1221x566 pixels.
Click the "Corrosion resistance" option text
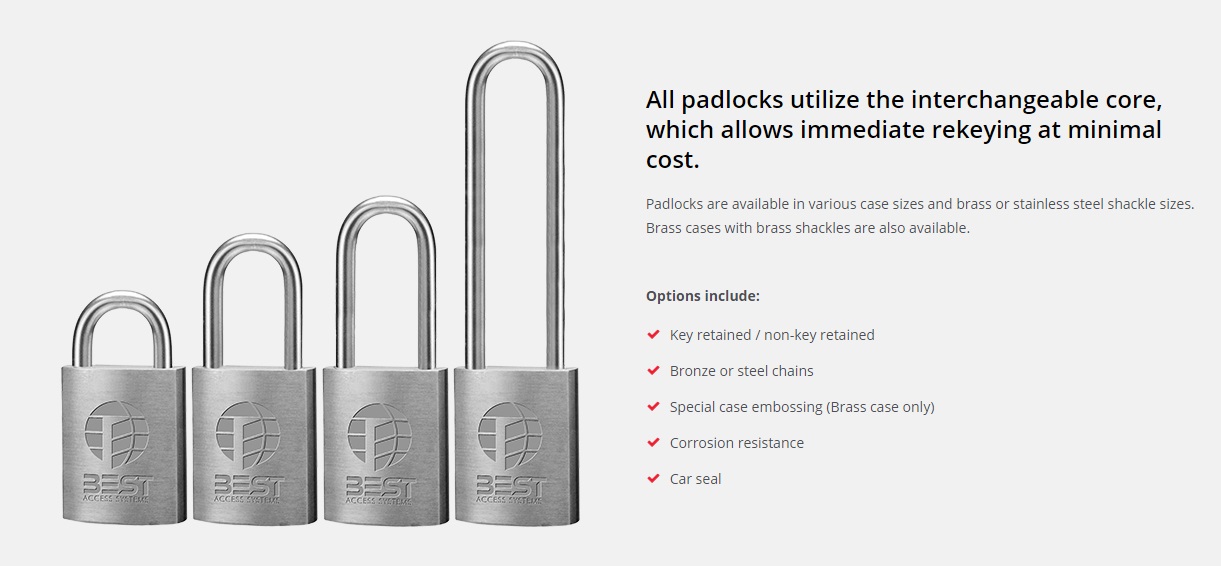point(736,443)
